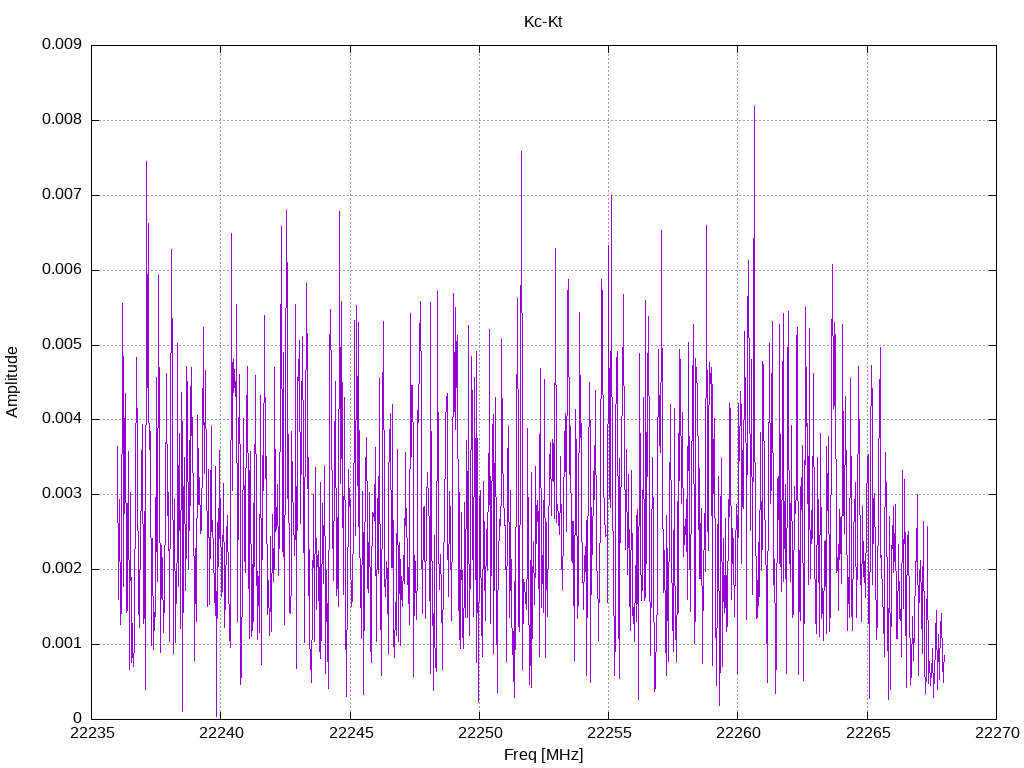Image resolution: width=1024 pixels, height=768 pixels.
Task: Click the x-axis tick label 22265
Action: (x=868, y=733)
